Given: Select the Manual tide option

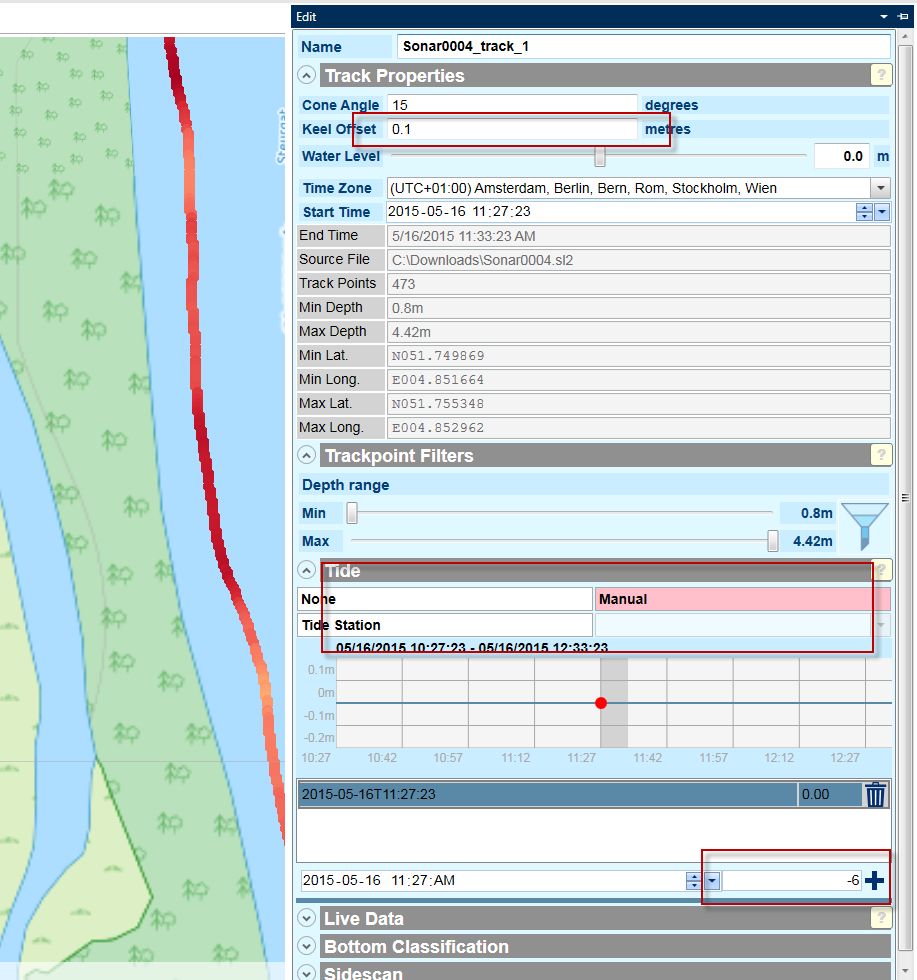Looking at the screenshot, I should click(x=742, y=599).
